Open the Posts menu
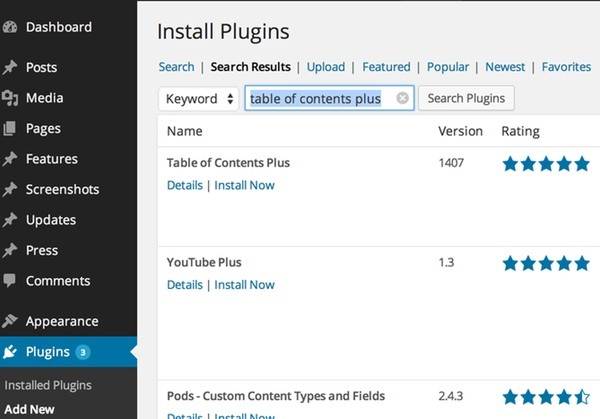600x419 pixels. pos(41,67)
